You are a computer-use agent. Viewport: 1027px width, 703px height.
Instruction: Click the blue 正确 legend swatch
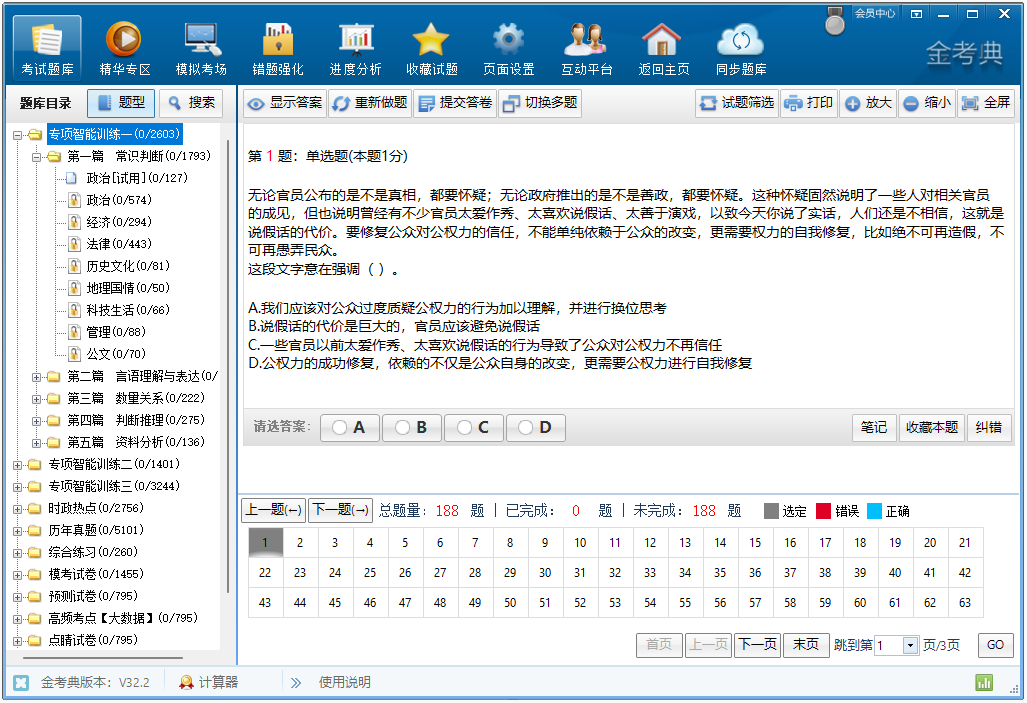pyautogui.click(x=874, y=511)
